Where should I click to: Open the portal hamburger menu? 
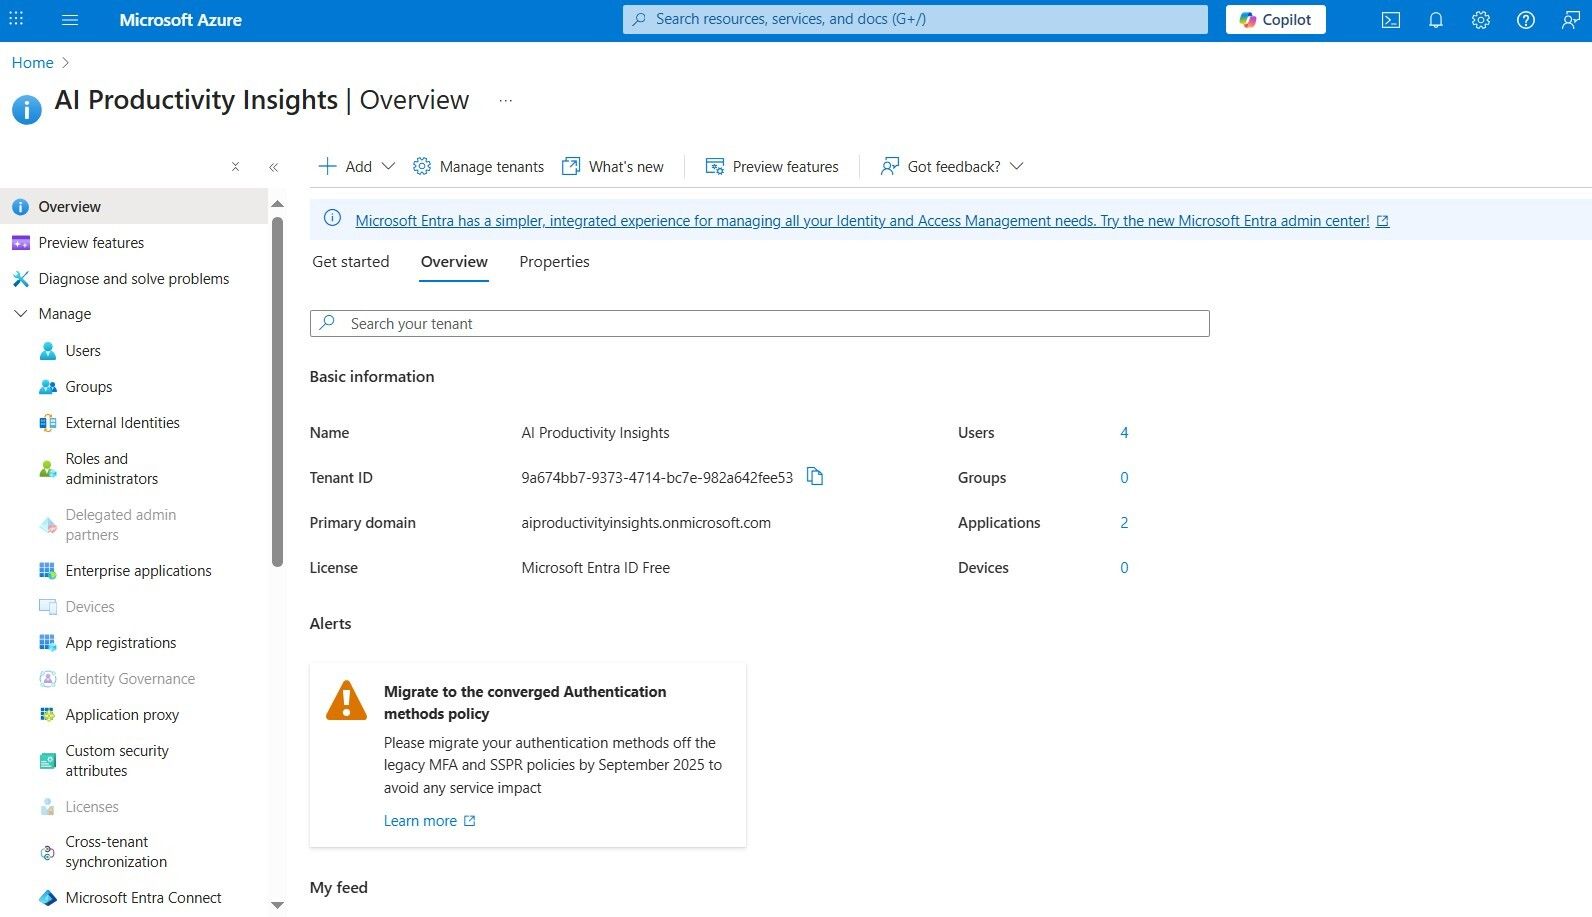pos(70,20)
